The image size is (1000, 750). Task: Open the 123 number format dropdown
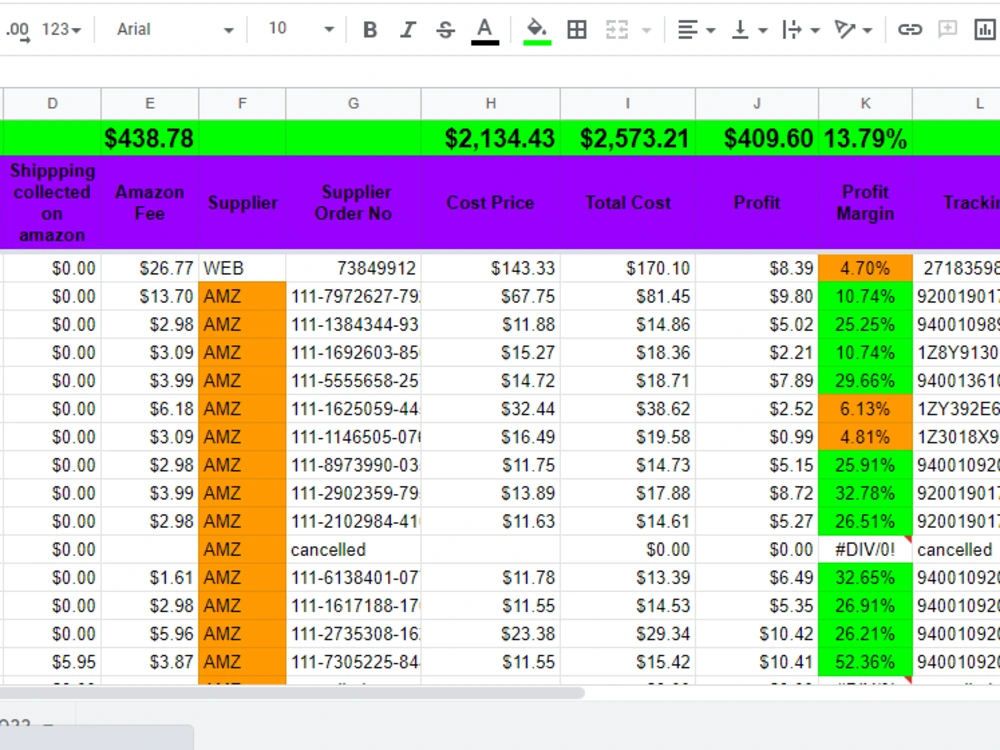pos(61,29)
